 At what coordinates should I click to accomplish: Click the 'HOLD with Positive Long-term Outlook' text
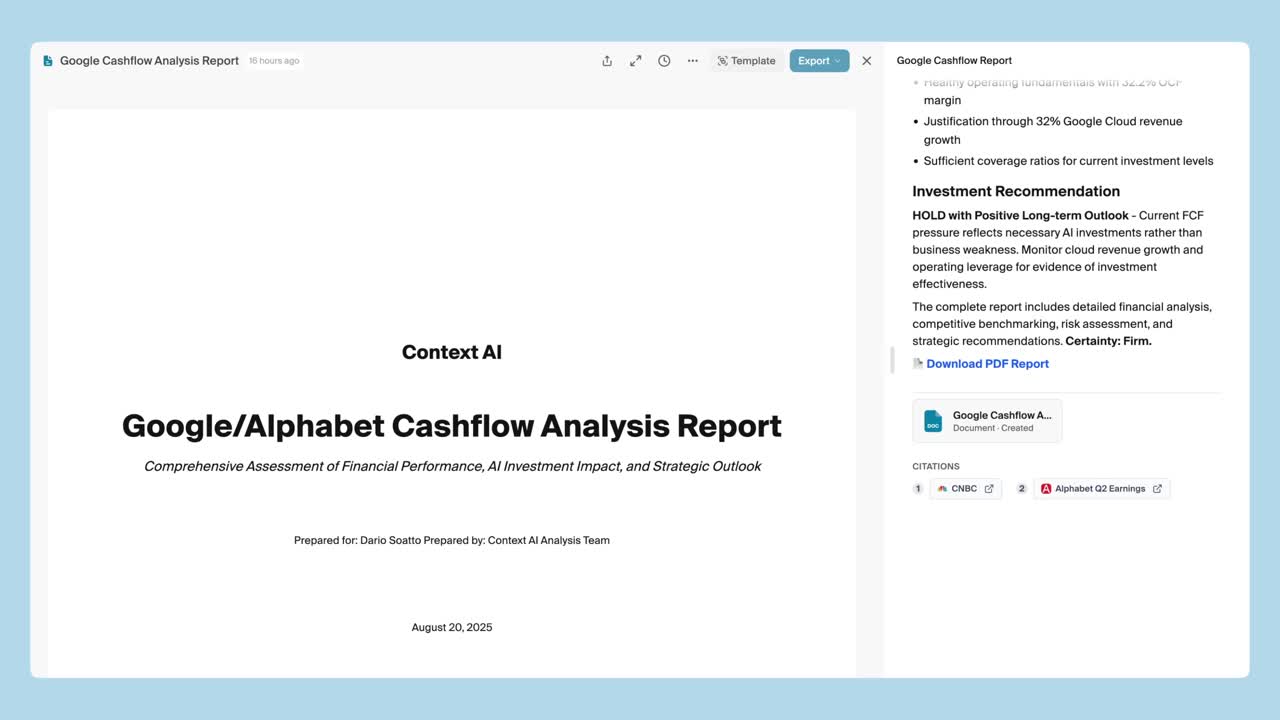pyautogui.click(x=1020, y=216)
